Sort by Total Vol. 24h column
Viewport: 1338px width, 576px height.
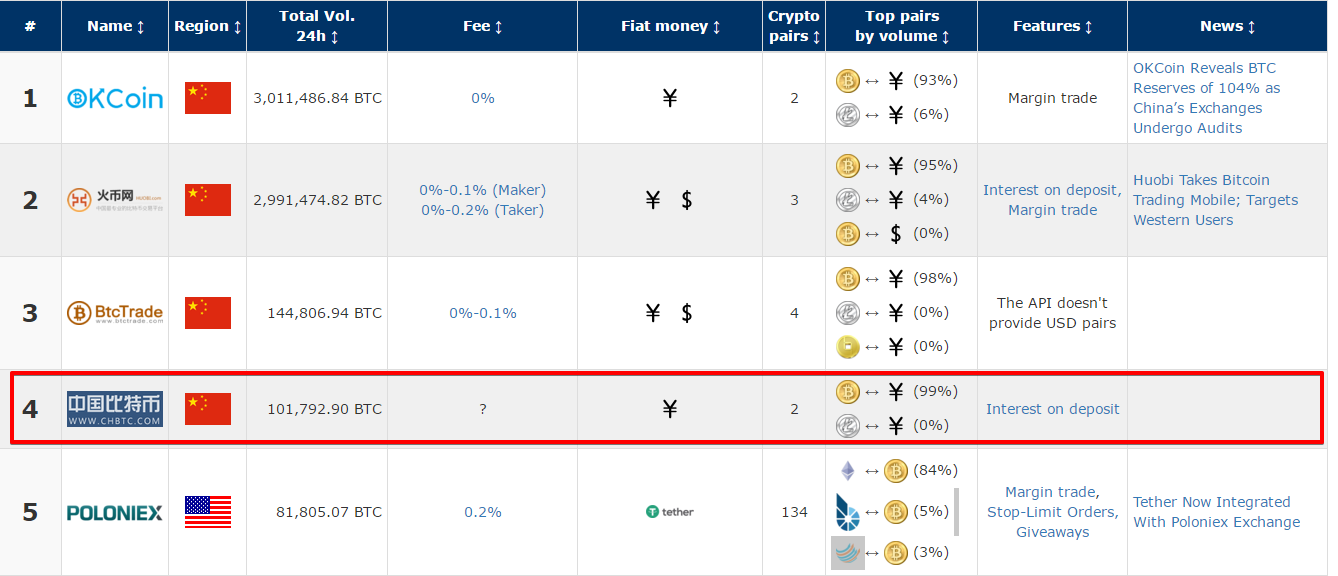316,25
